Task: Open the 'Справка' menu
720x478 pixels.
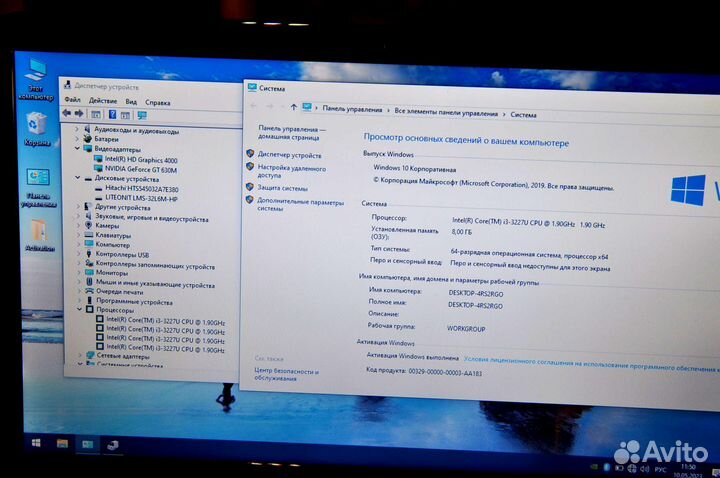Action: pyautogui.click(x=158, y=102)
